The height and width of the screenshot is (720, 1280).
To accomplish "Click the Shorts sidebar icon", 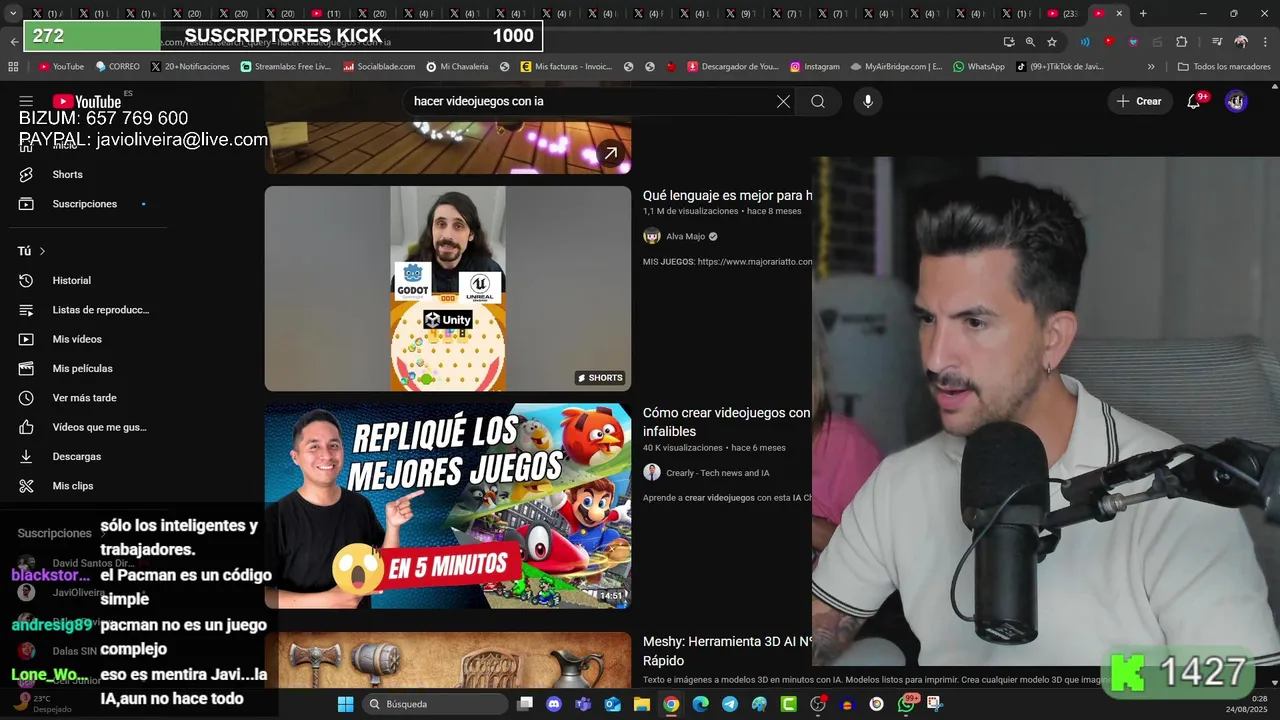I will click(26, 174).
